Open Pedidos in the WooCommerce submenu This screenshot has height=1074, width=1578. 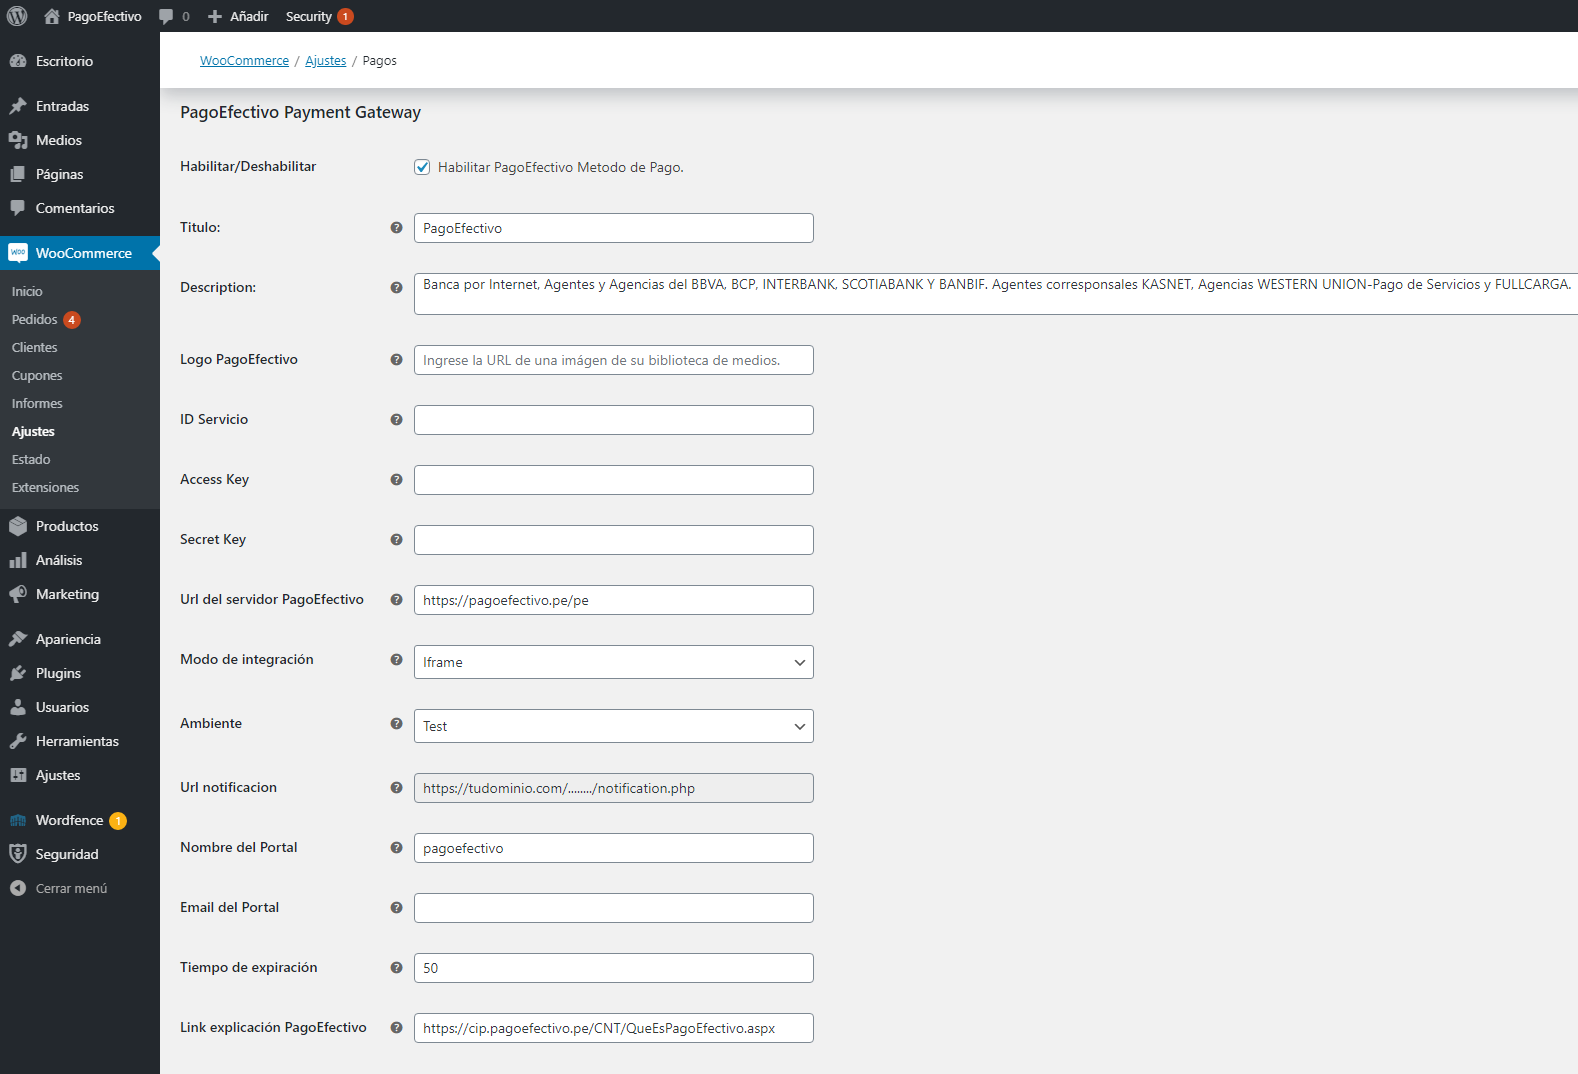35,320
